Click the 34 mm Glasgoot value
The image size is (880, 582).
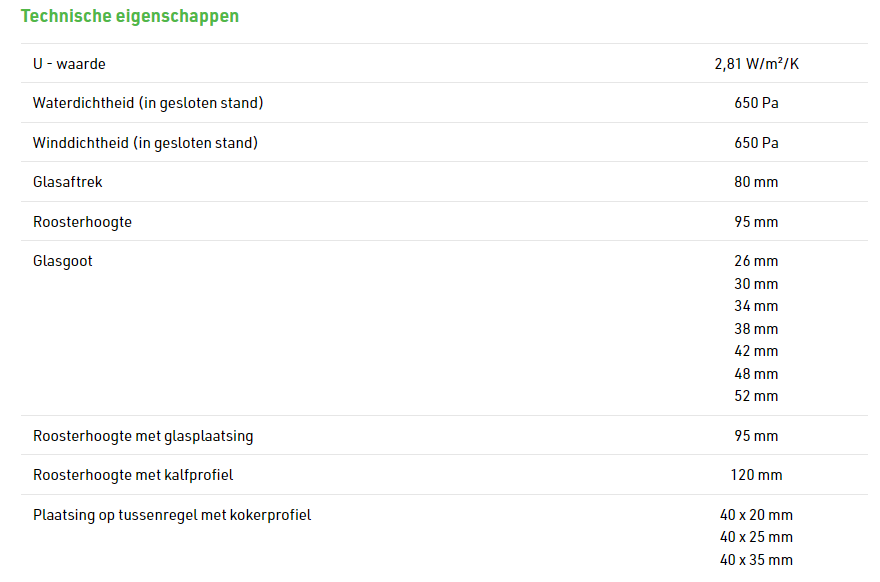coord(756,306)
